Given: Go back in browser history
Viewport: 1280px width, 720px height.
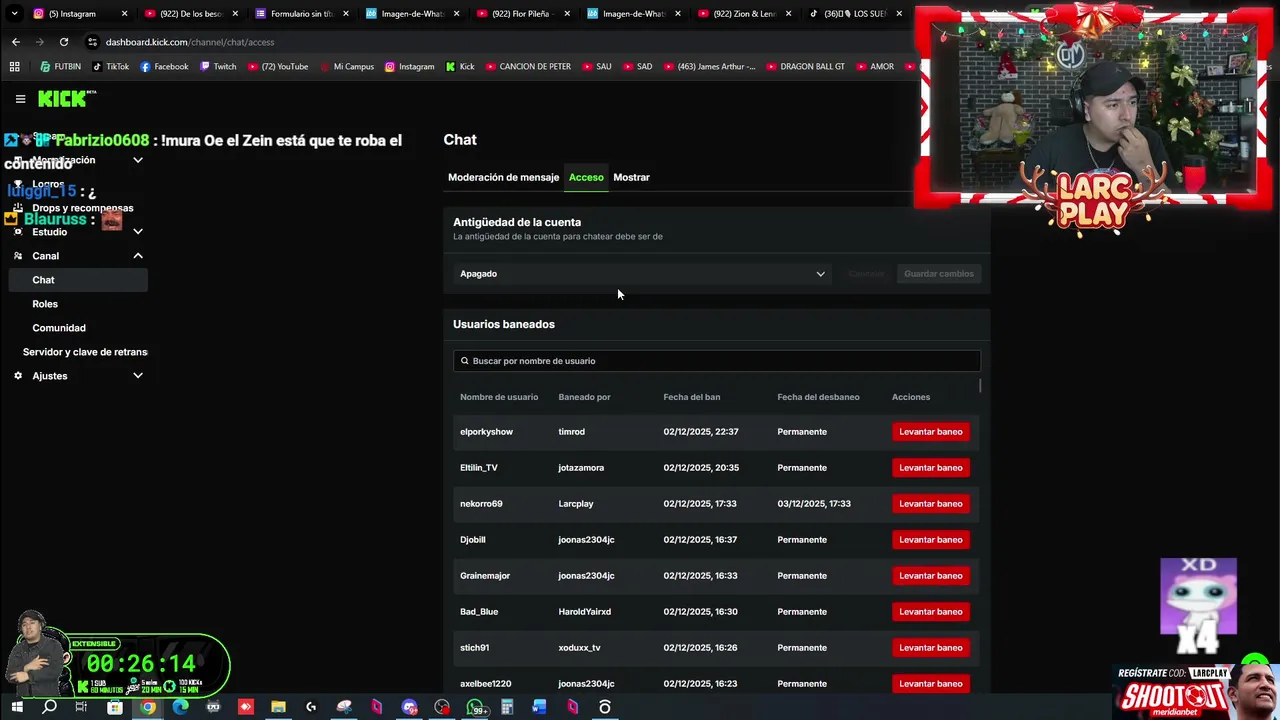Looking at the screenshot, I should (16, 42).
